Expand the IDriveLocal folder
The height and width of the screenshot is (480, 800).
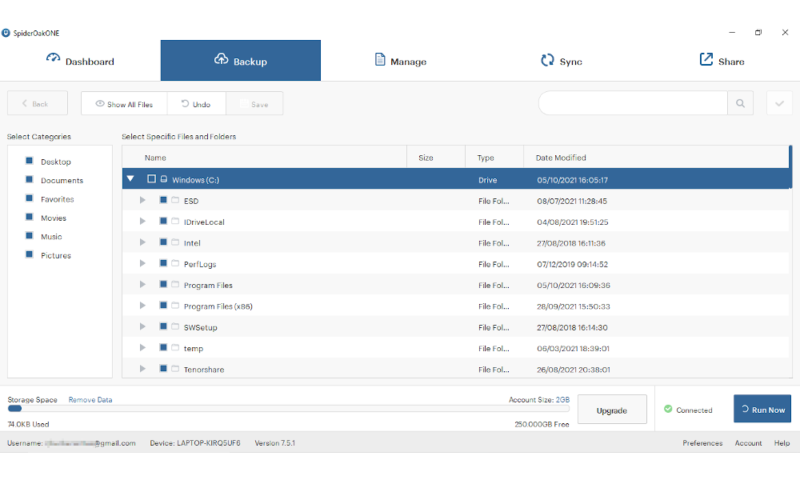[x=142, y=221]
